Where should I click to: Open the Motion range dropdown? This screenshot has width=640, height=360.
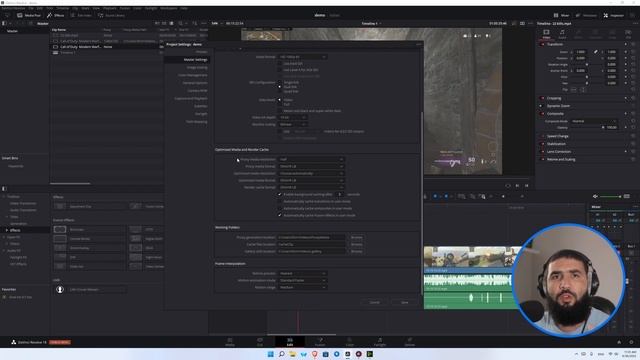[302, 287]
